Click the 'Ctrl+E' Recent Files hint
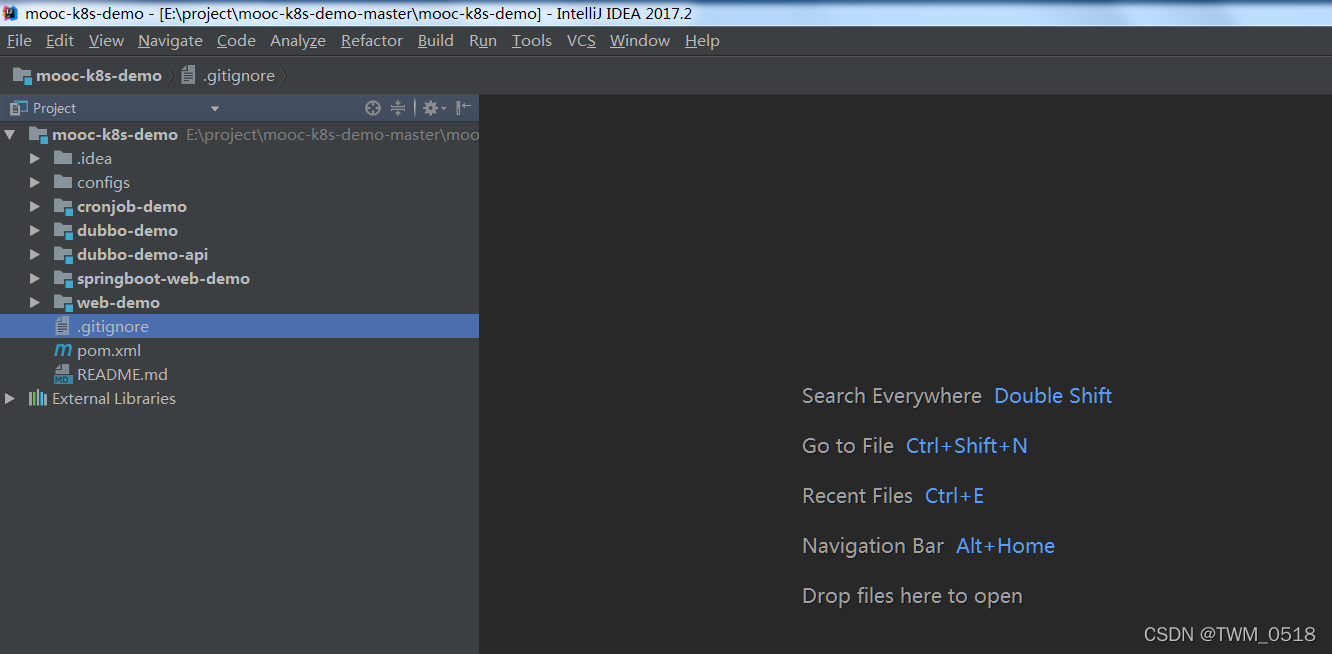The width and height of the screenshot is (1332, 654). [x=955, y=496]
